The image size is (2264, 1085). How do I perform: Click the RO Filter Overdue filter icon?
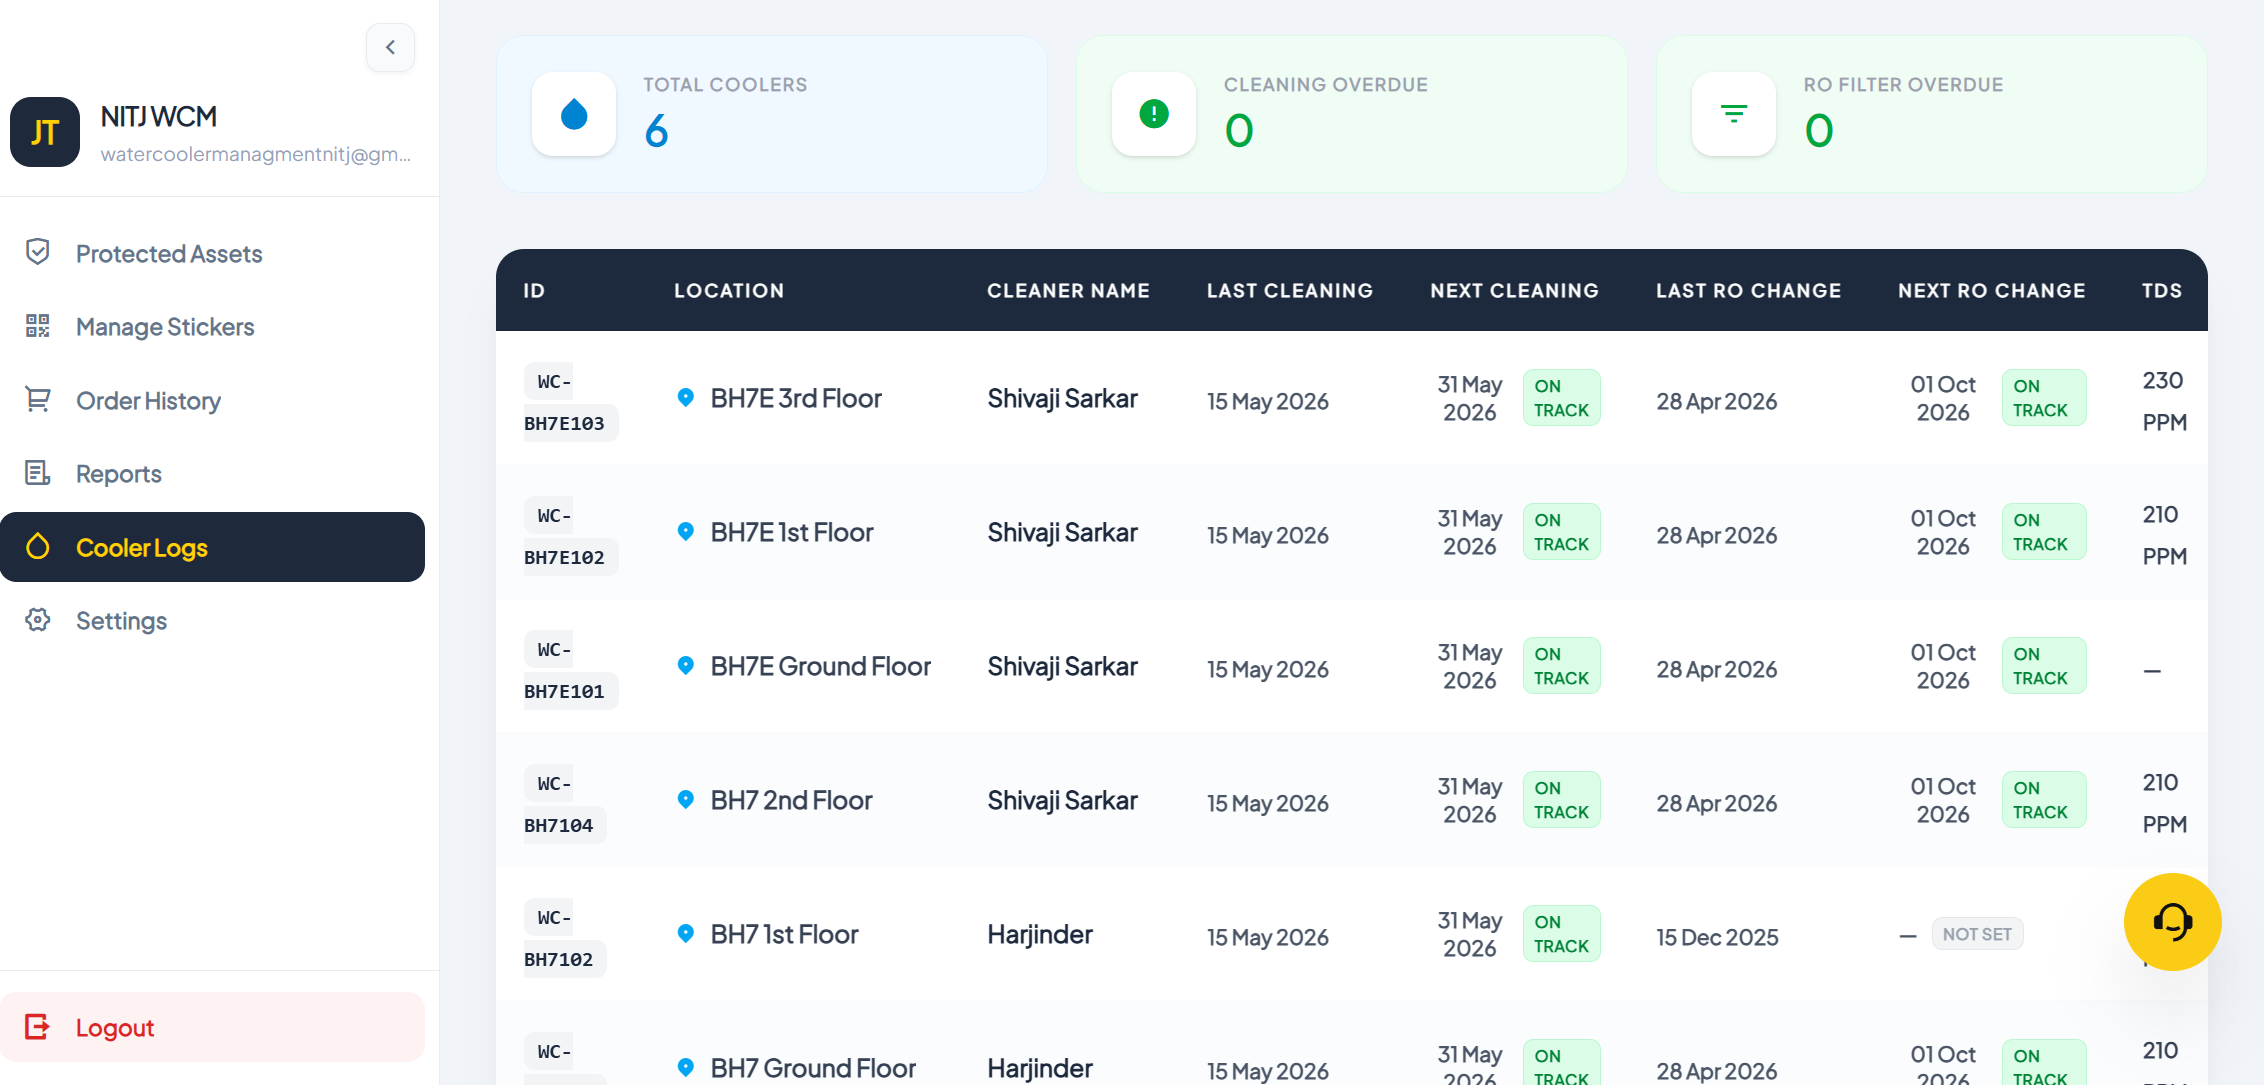pos(1734,114)
